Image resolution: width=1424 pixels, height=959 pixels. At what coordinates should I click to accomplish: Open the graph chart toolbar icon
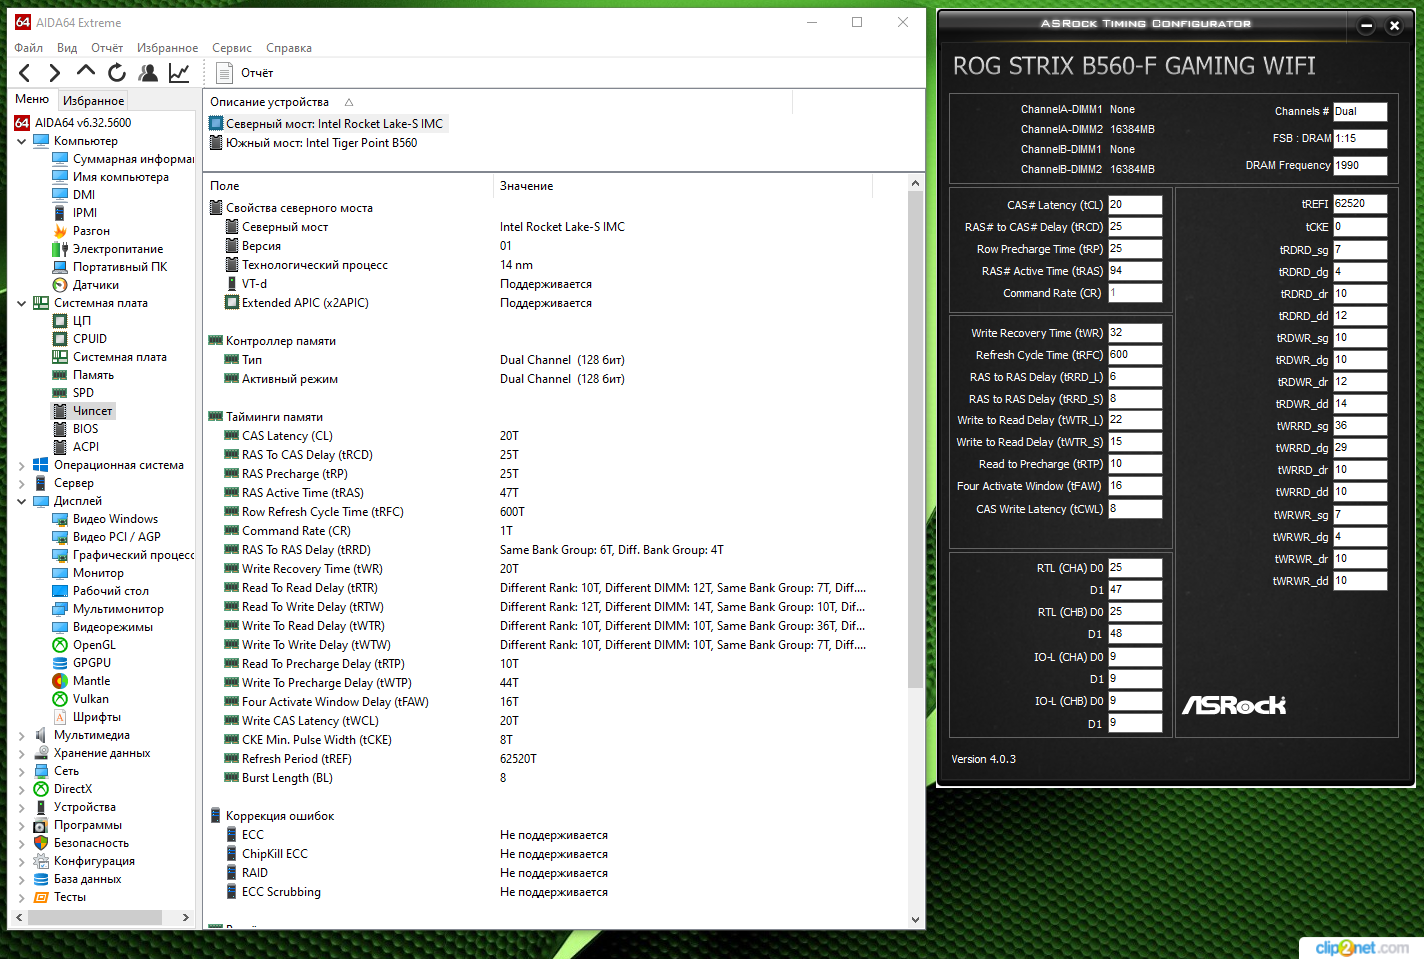[x=179, y=72]
